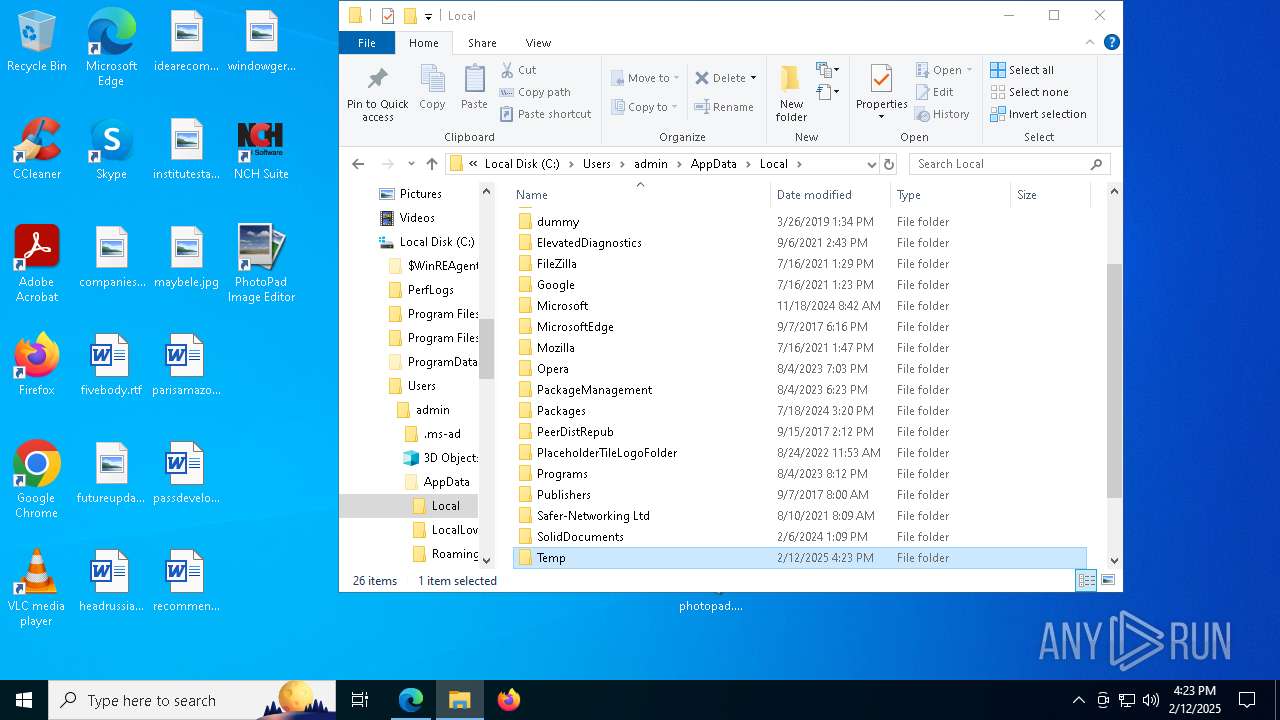Image resolution: width=1280 pixels, height=720 pixels.
Task: Click the Cut scissors icon
Action: pyautogui.click(x=507, y=70)
